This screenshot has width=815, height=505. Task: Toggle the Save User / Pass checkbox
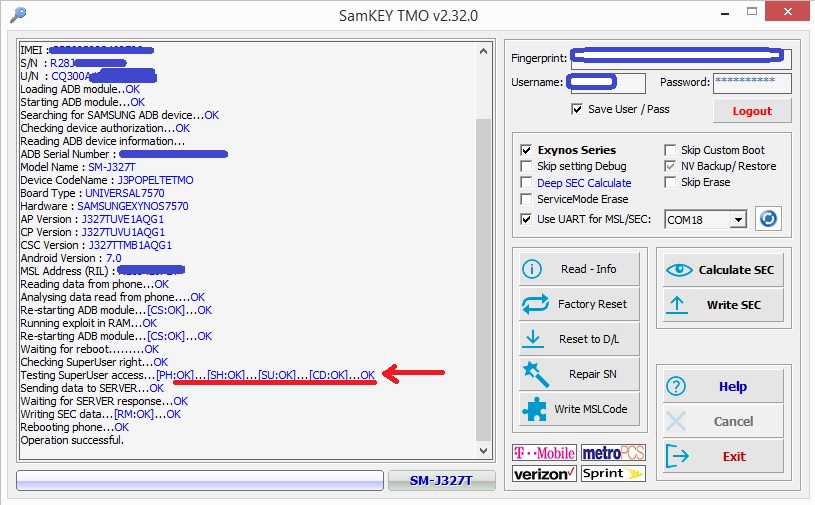(x=577, y=109)
